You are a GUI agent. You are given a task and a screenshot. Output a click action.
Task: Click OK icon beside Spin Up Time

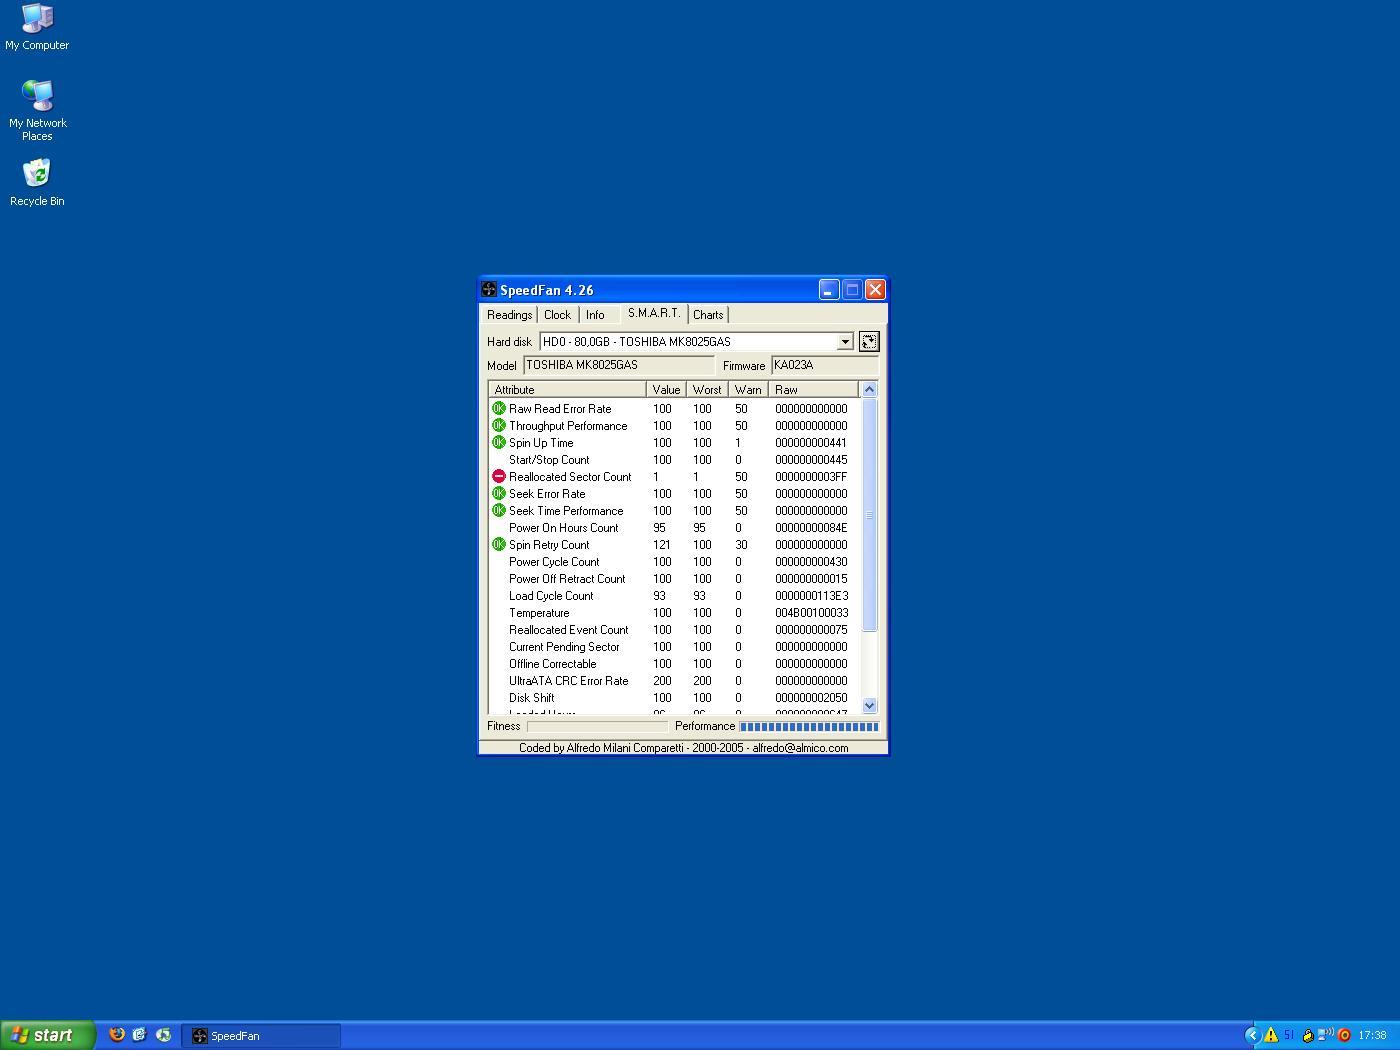click(x=499, y=443)
